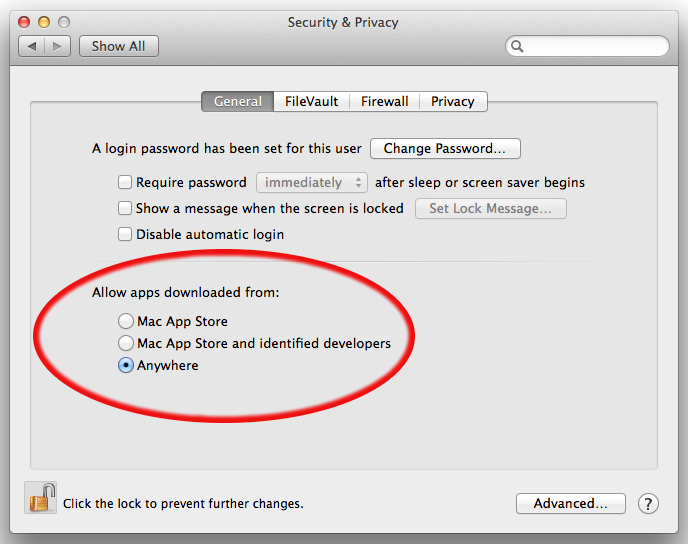Viewport: 688px width, 544px height.
Task: Go forward with the right arrow
Action: tap(57, 46)
